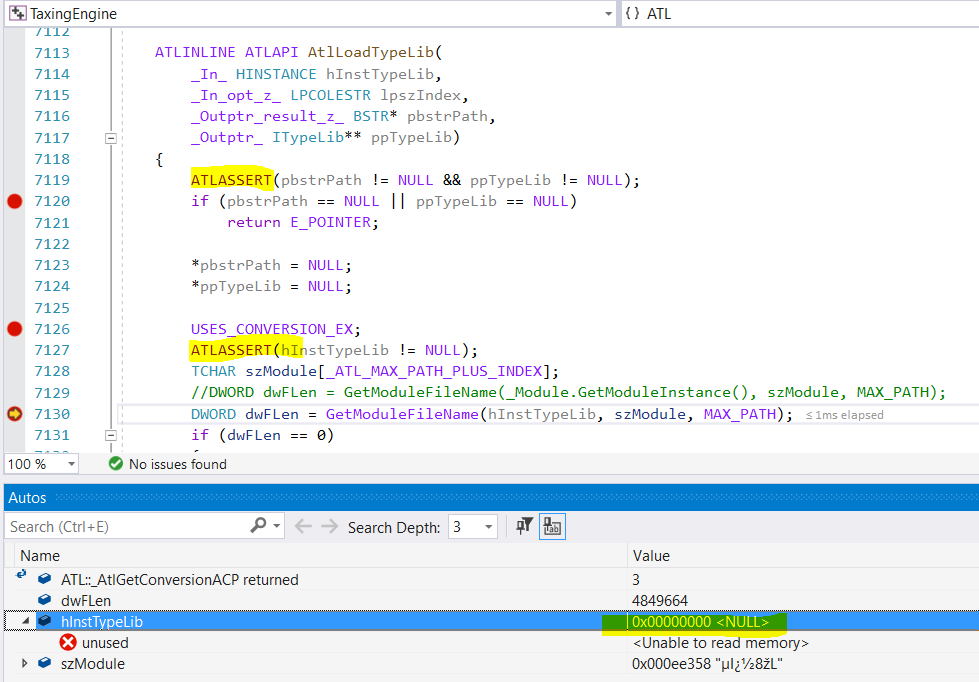Click the magnifier search icon in Autos

(x=258, y=526)
